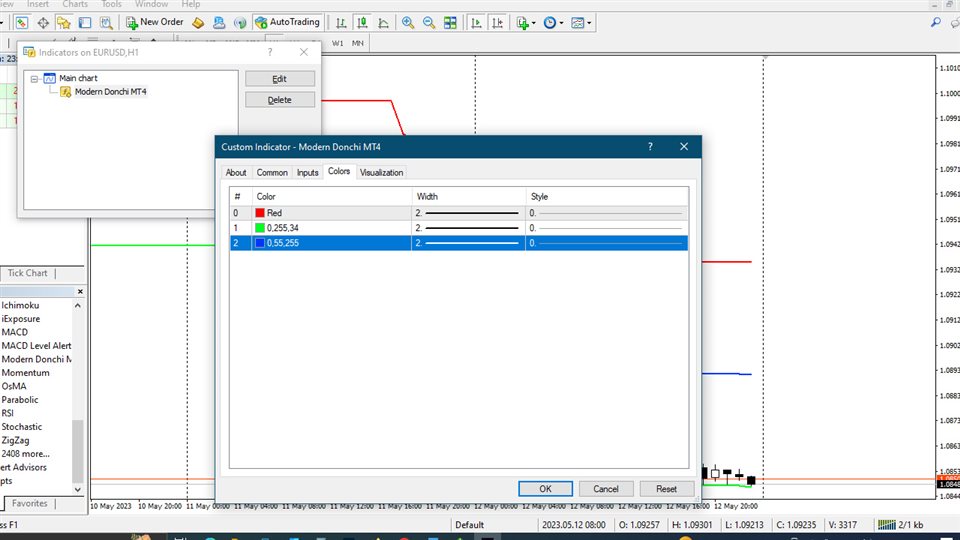The image size is (960, 540).
Task: Open the Visualization tab
Action: point(381,172)
